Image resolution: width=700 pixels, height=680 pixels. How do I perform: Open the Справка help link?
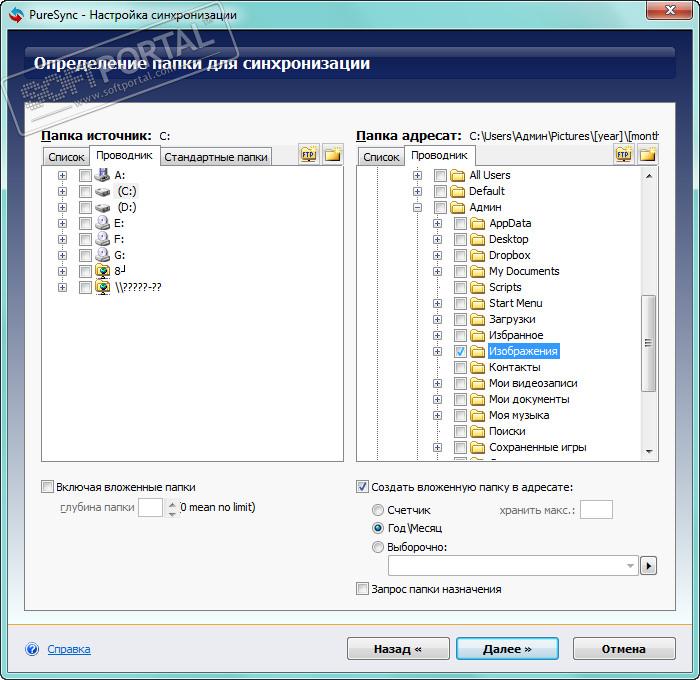tap(69, 649)
